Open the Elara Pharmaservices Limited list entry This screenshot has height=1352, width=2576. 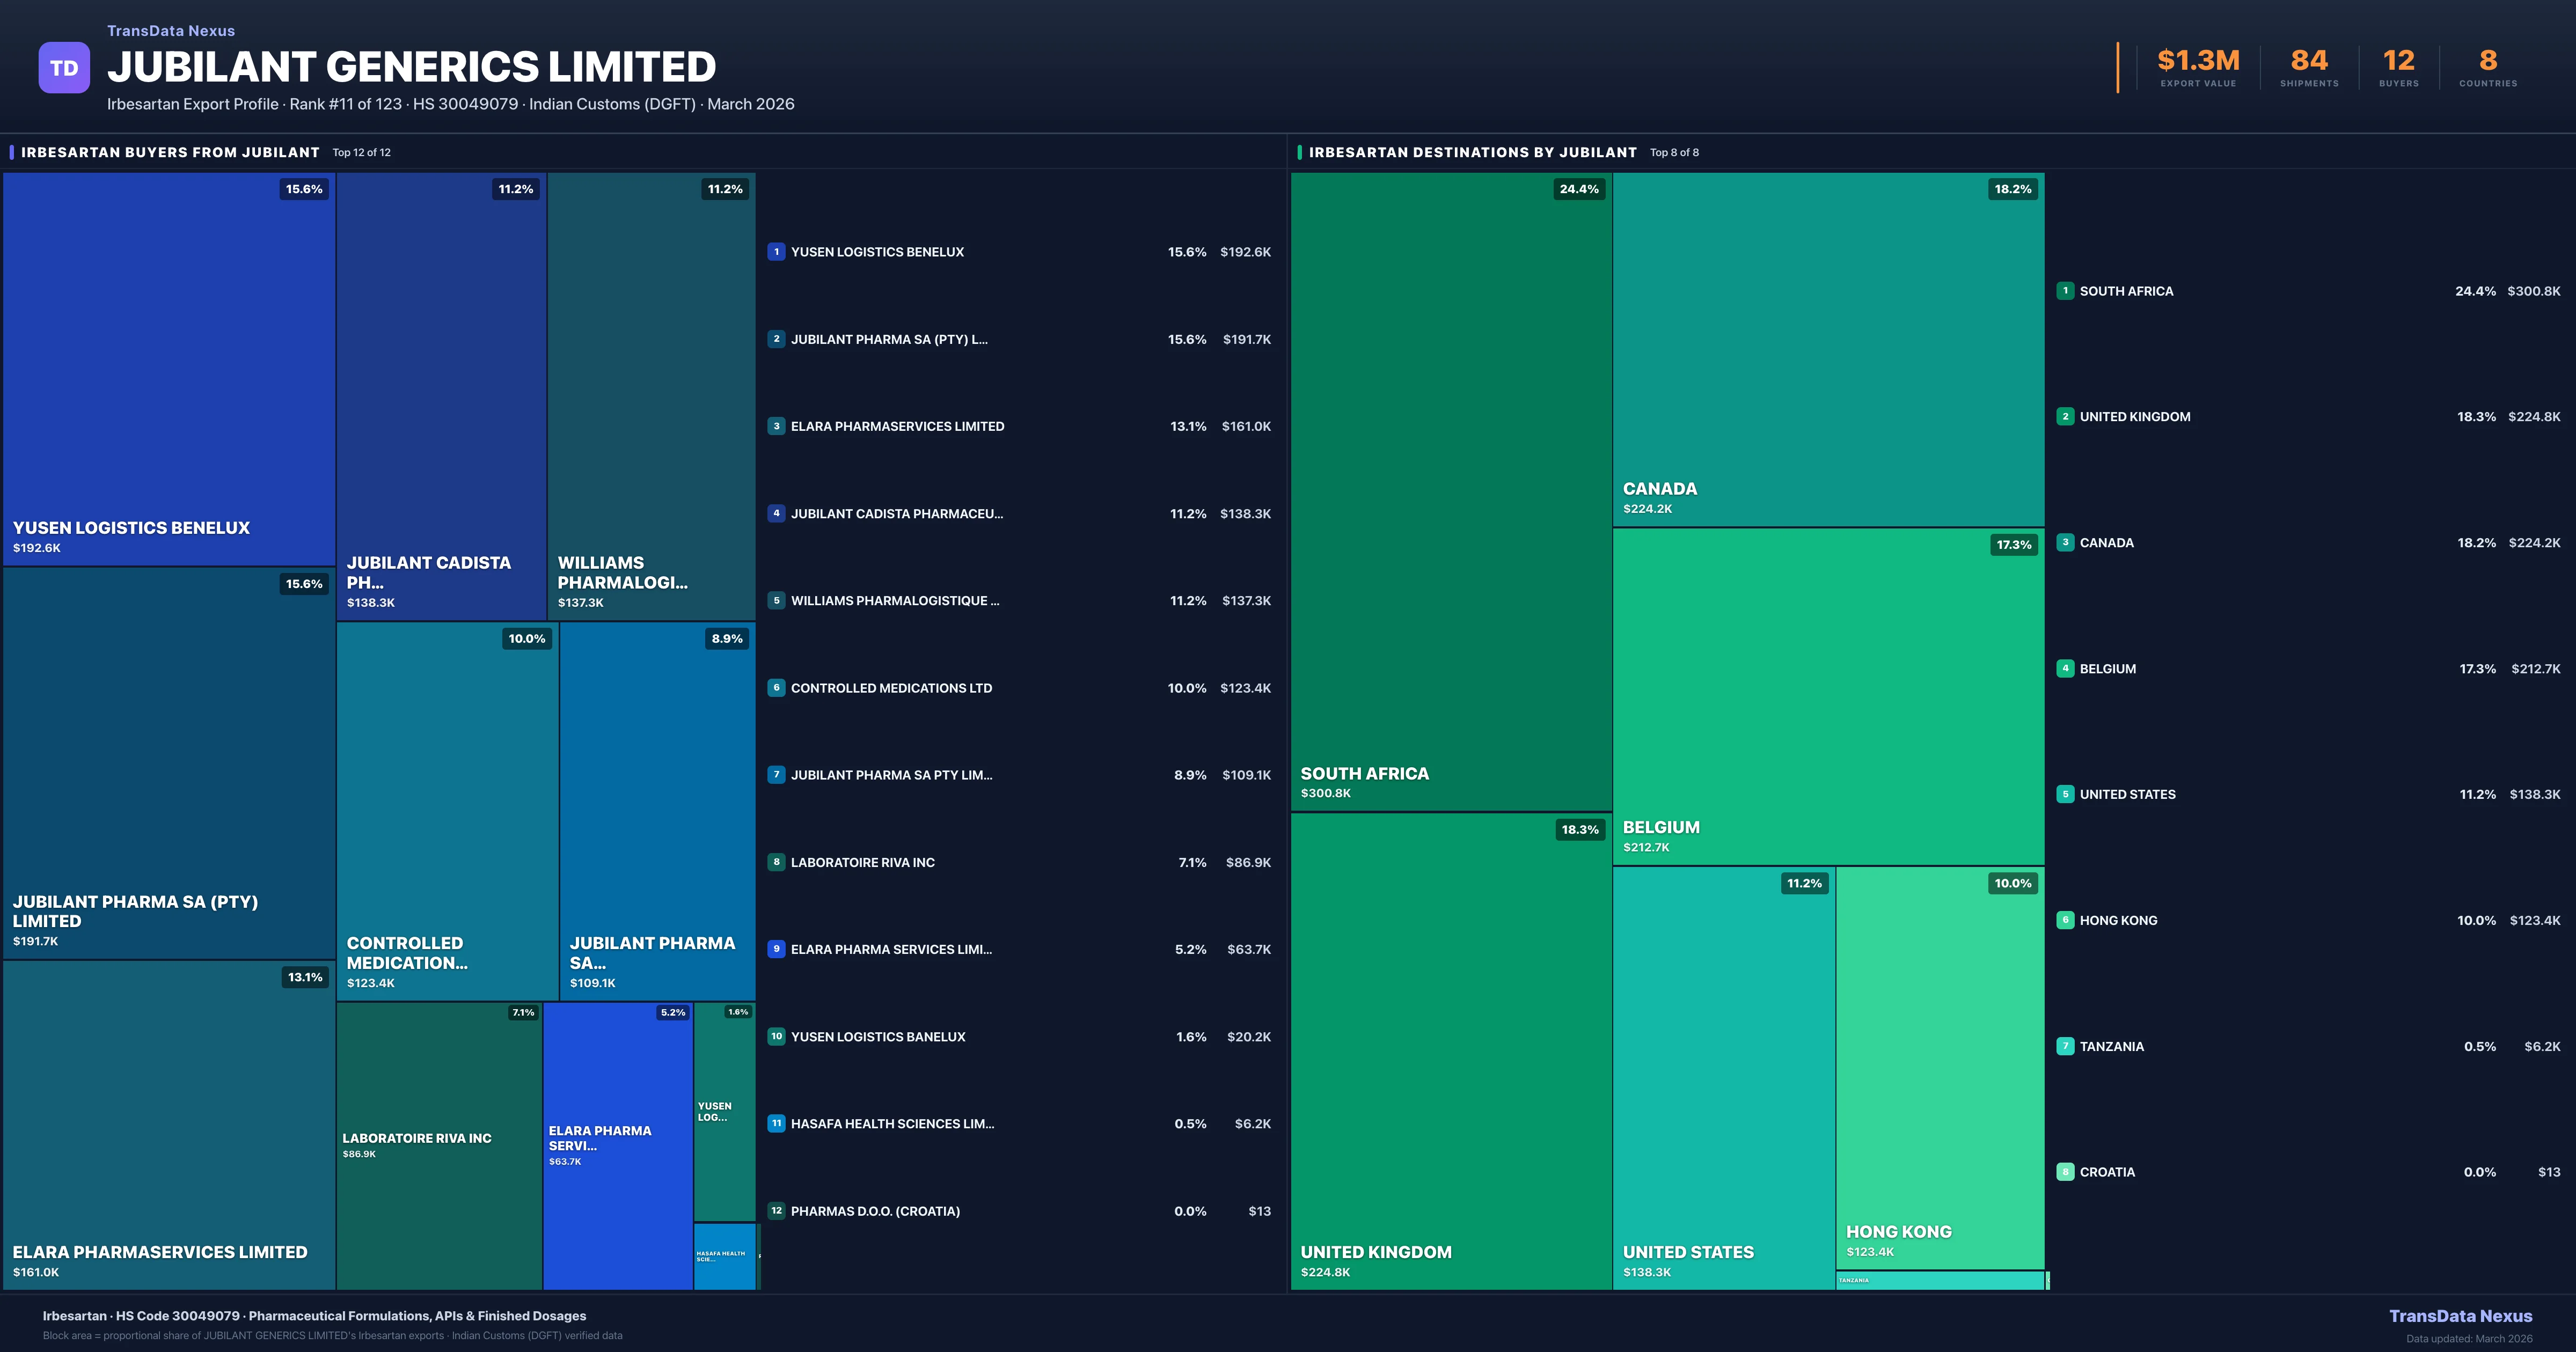[x=897, y=427]
